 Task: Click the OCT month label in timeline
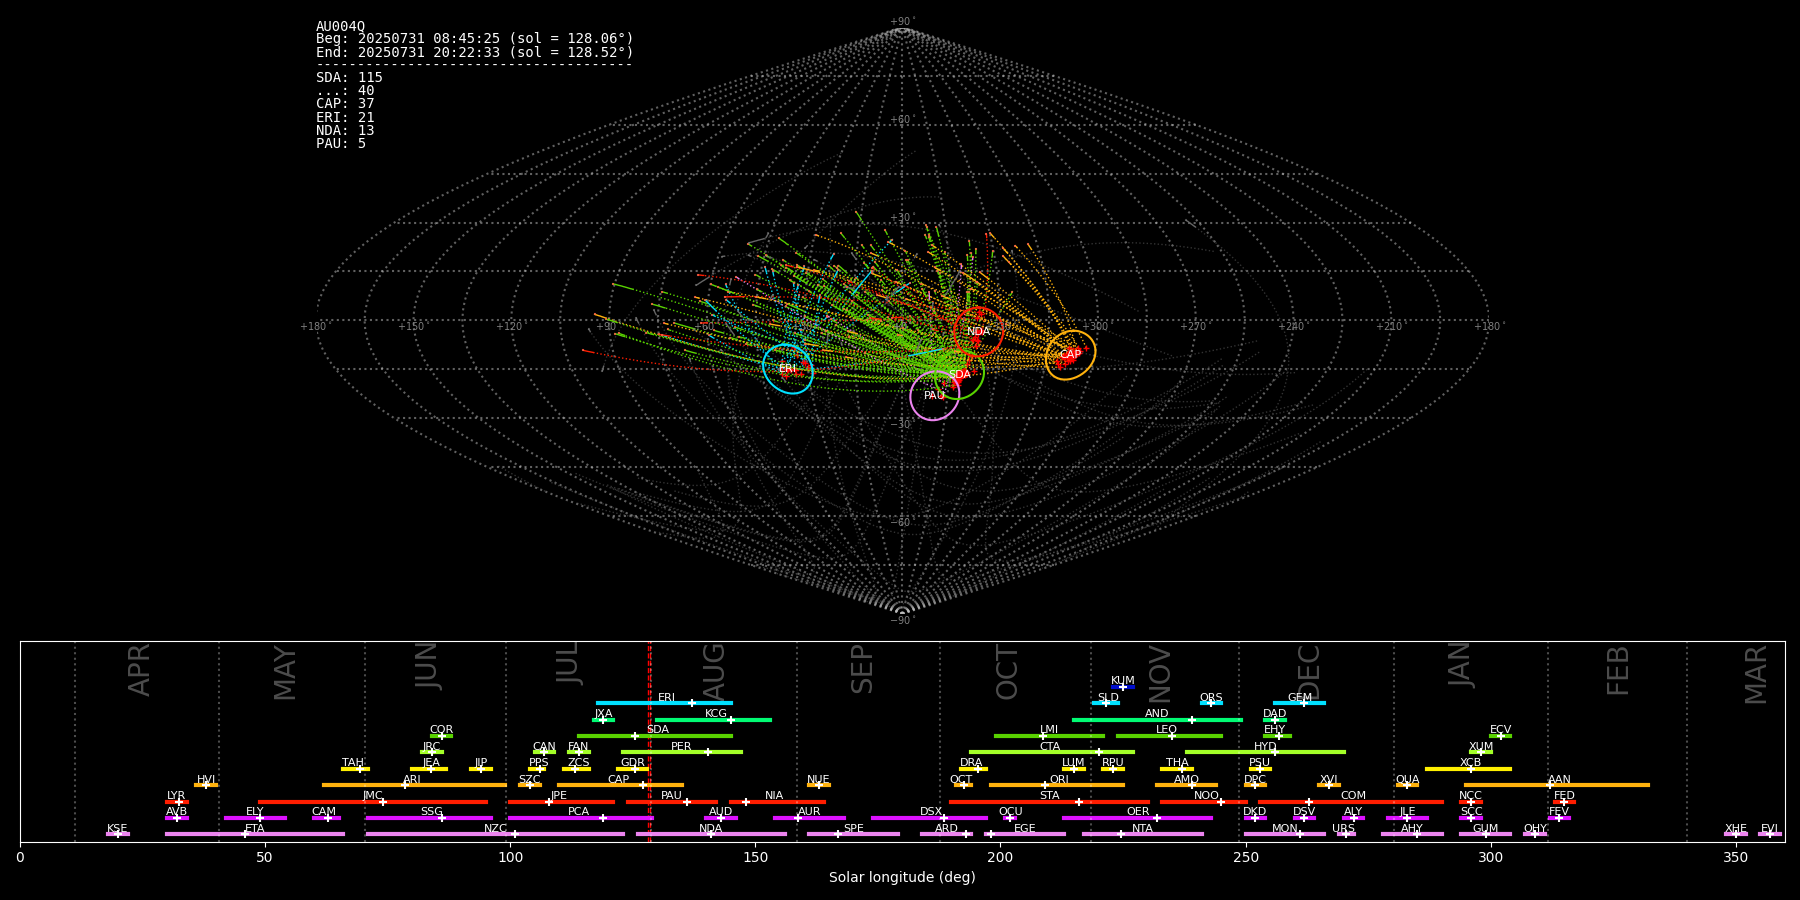[x=1008, y=672]
